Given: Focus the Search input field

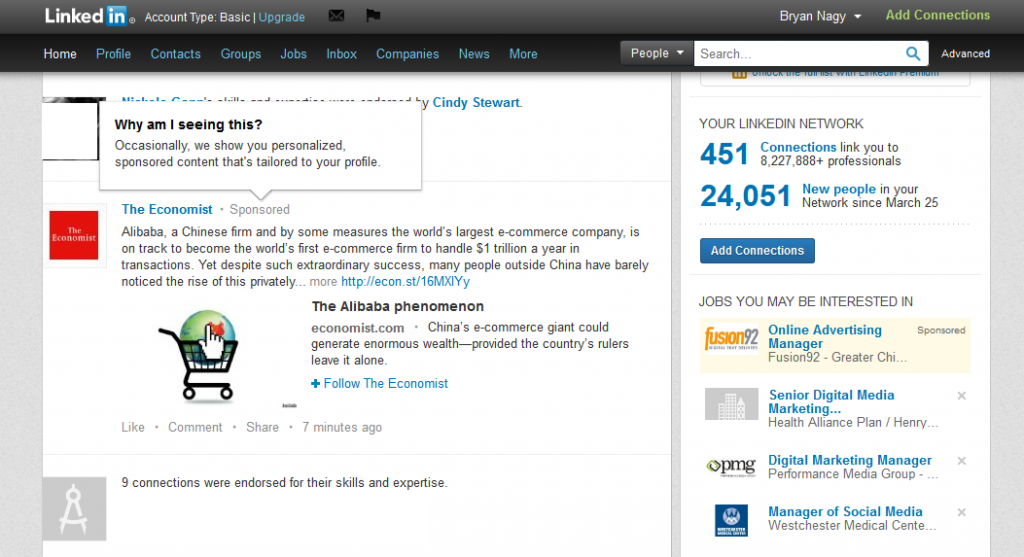Looking at the screenshot, I should (x=800, y=54).
